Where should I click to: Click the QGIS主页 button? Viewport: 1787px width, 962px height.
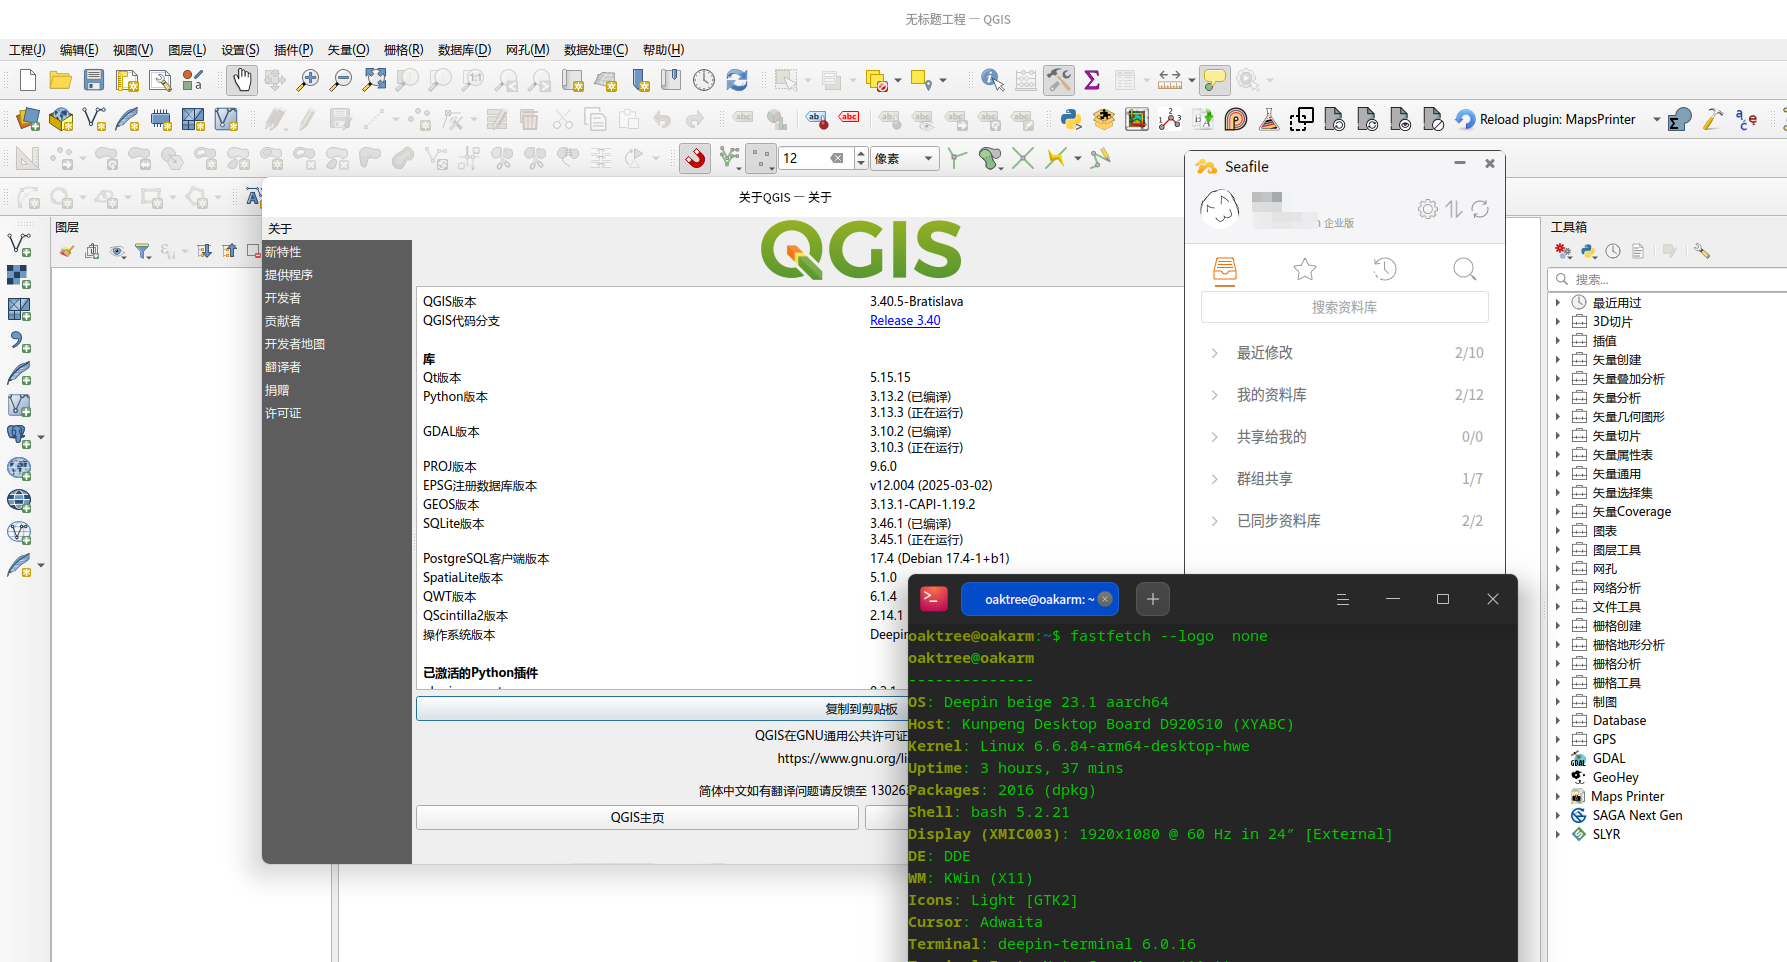tap(638, 818)
